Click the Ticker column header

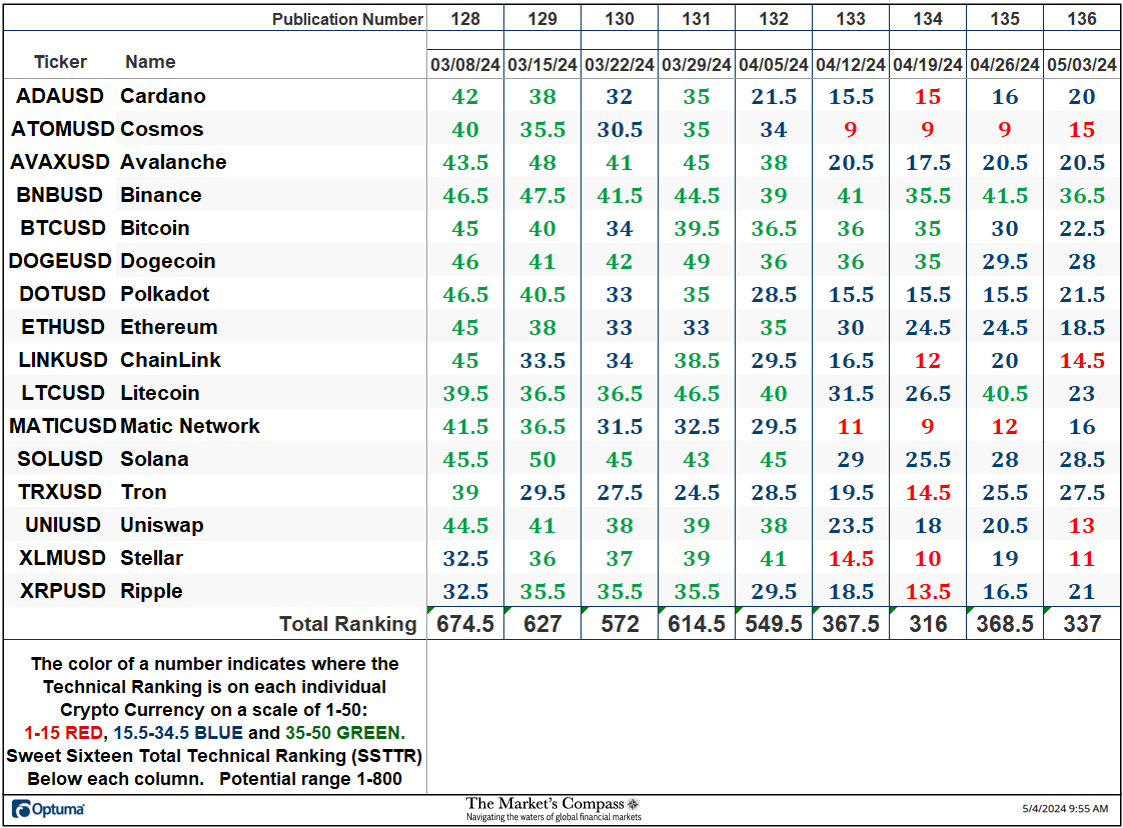[60, 62]
